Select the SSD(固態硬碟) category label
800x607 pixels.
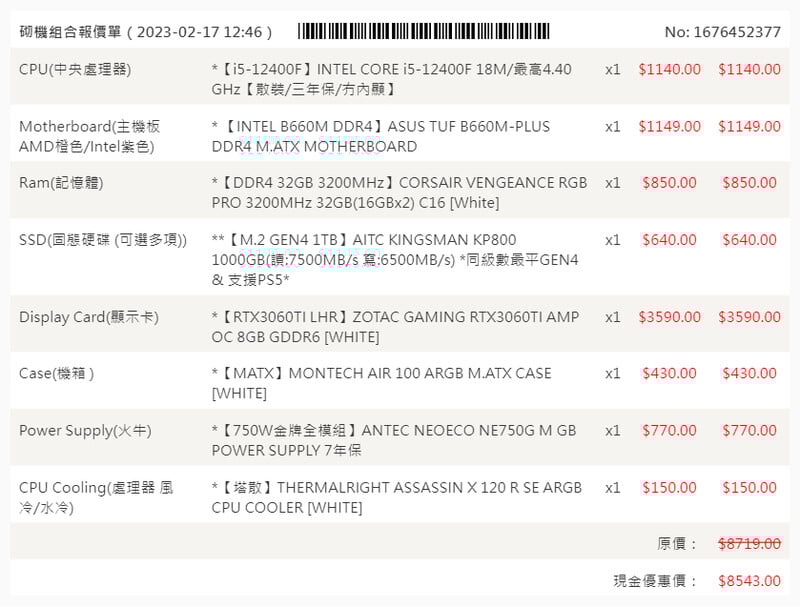coord(103,240)
